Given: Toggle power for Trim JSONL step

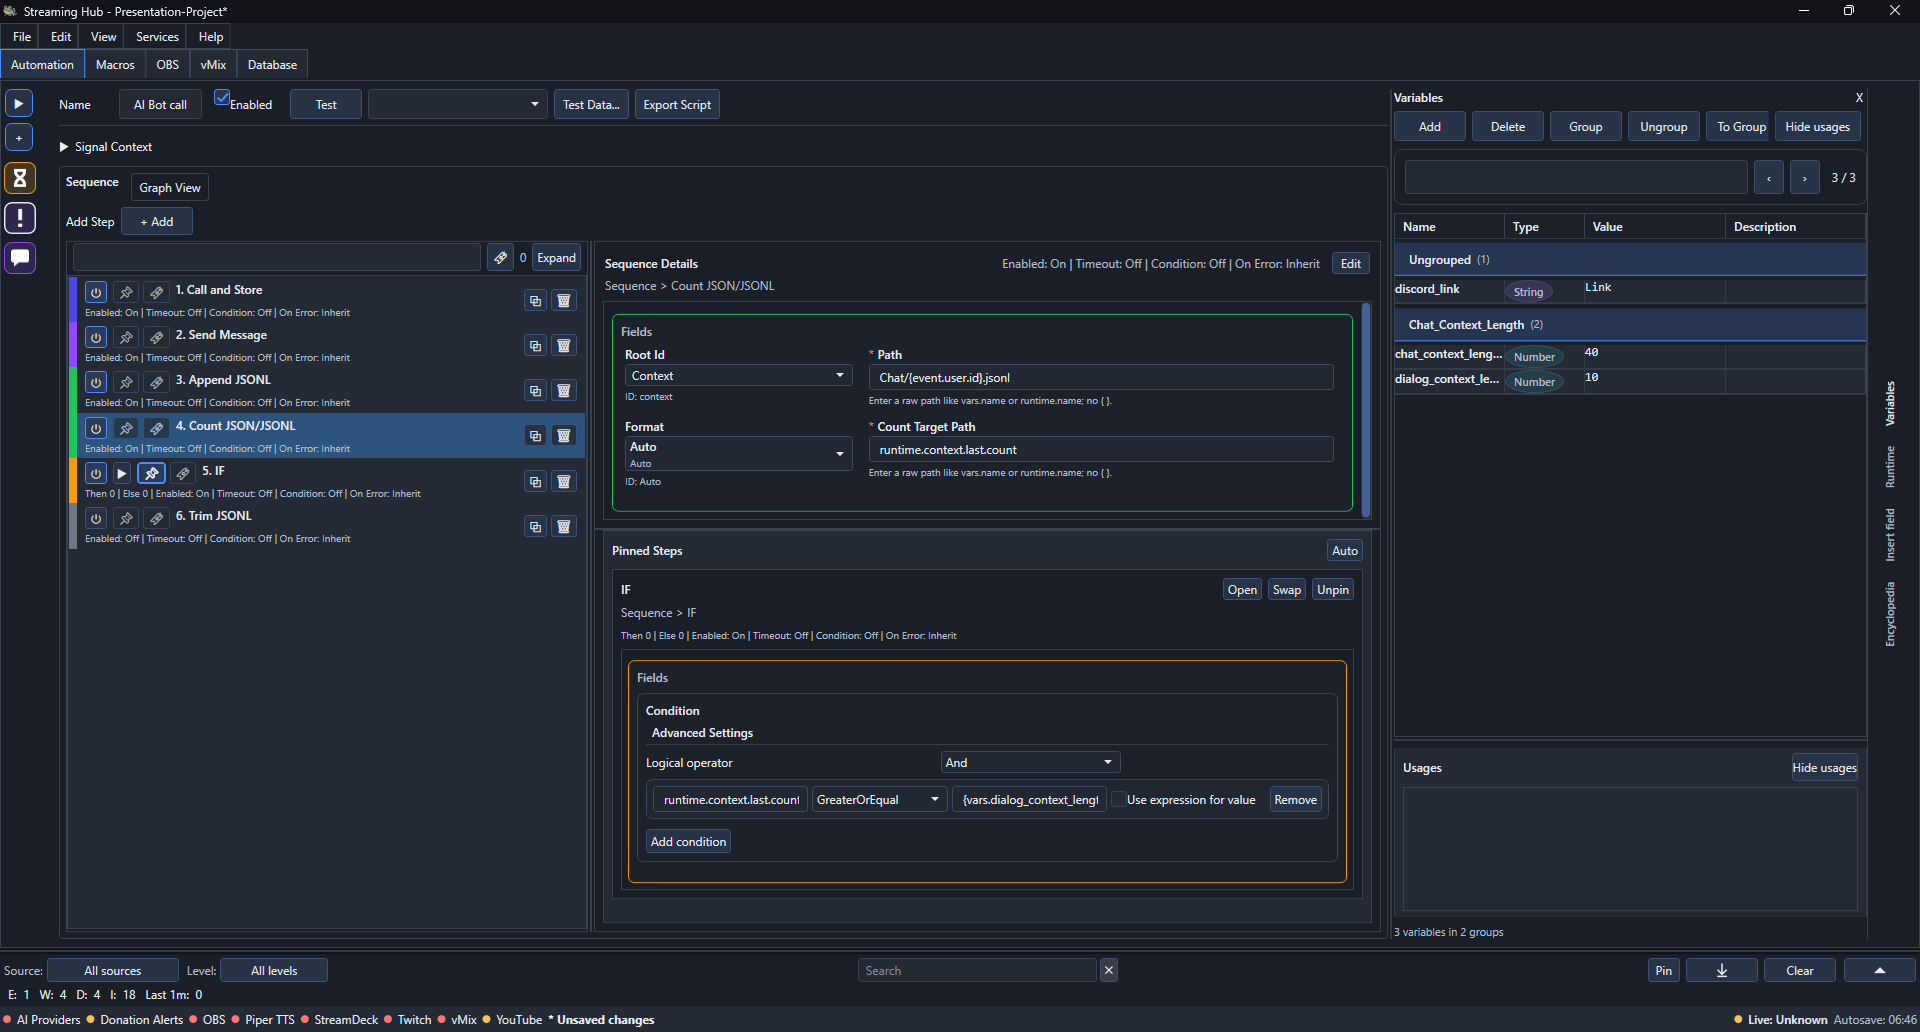Looking at the screenshot, I should pyautogui.click(x=95, y=519).
